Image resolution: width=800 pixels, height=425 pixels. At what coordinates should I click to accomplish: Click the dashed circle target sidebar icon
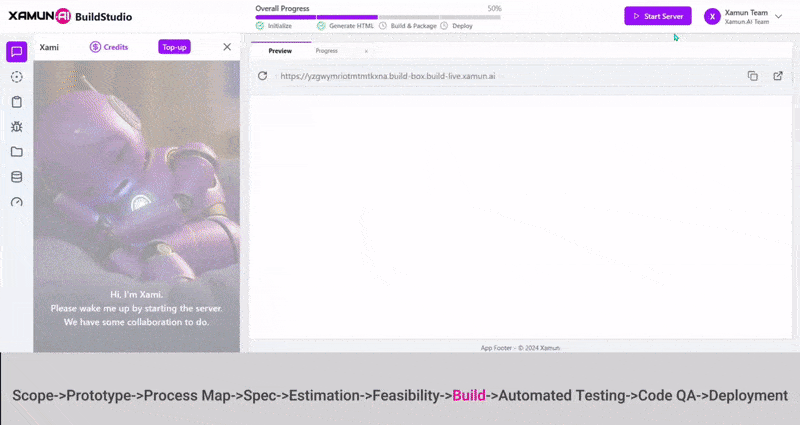pyautogui.click(x=16, y=77)
